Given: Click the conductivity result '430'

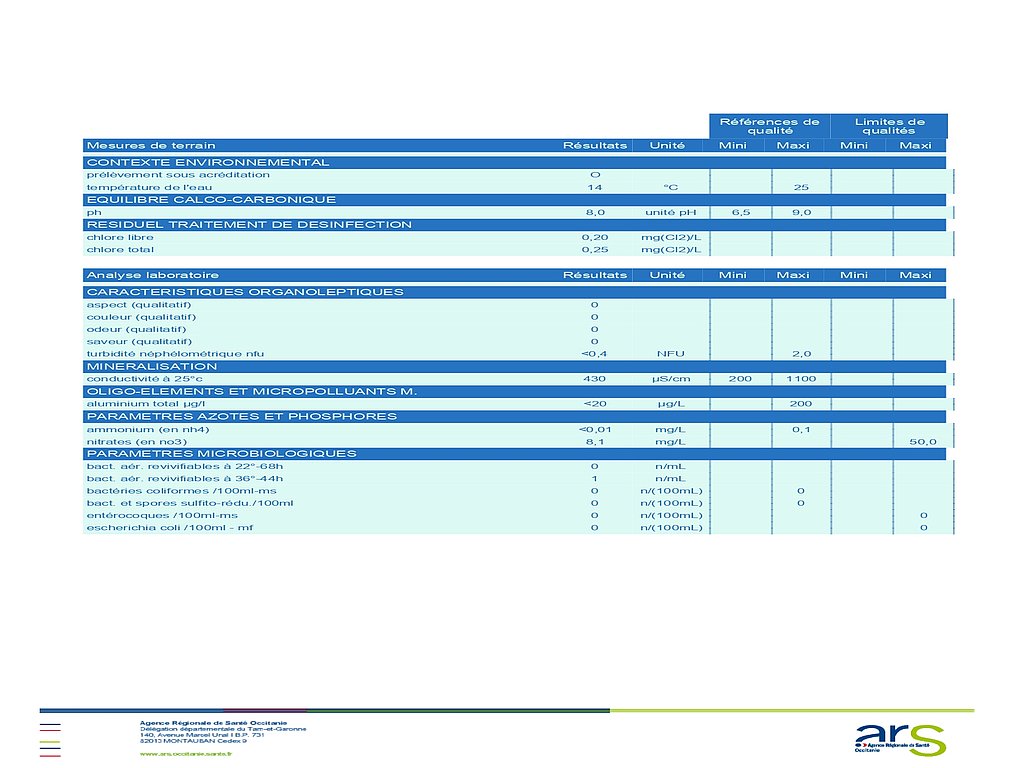Looking at the screenshot, I should pos(594,379).
